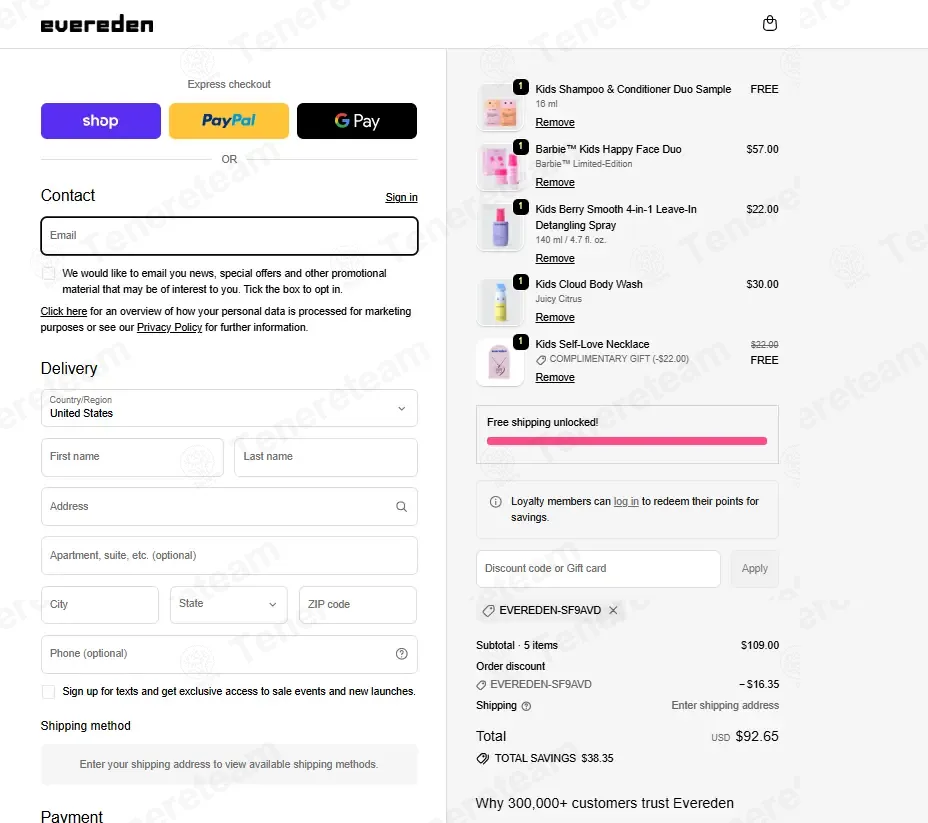Click the Barbie Kids Happy Face Duo thumbnail

[x=500, y=167]
